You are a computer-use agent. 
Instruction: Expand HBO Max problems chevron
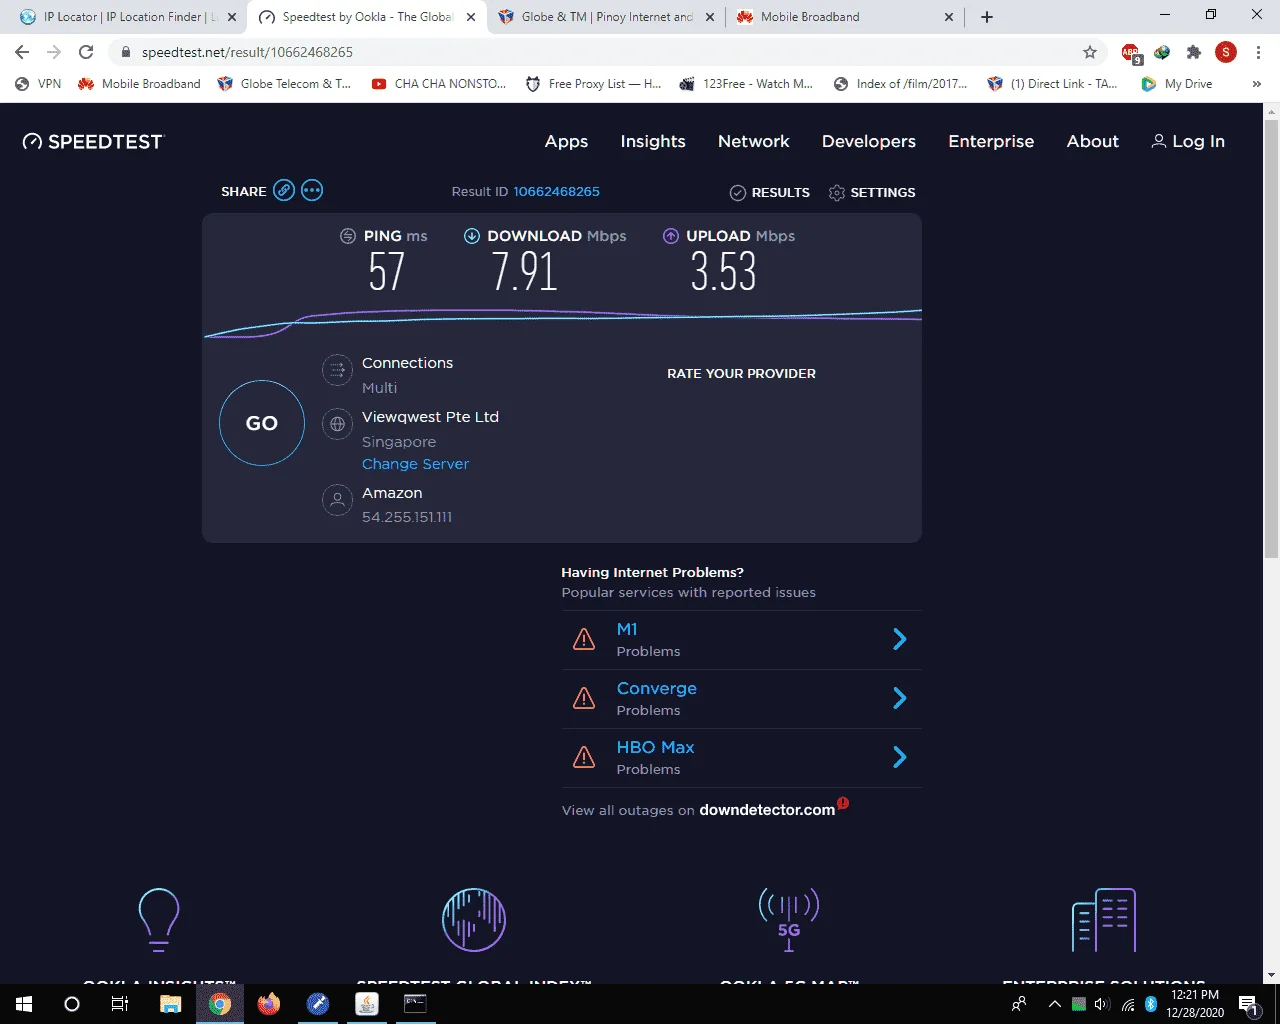click(x=899, y=757)
